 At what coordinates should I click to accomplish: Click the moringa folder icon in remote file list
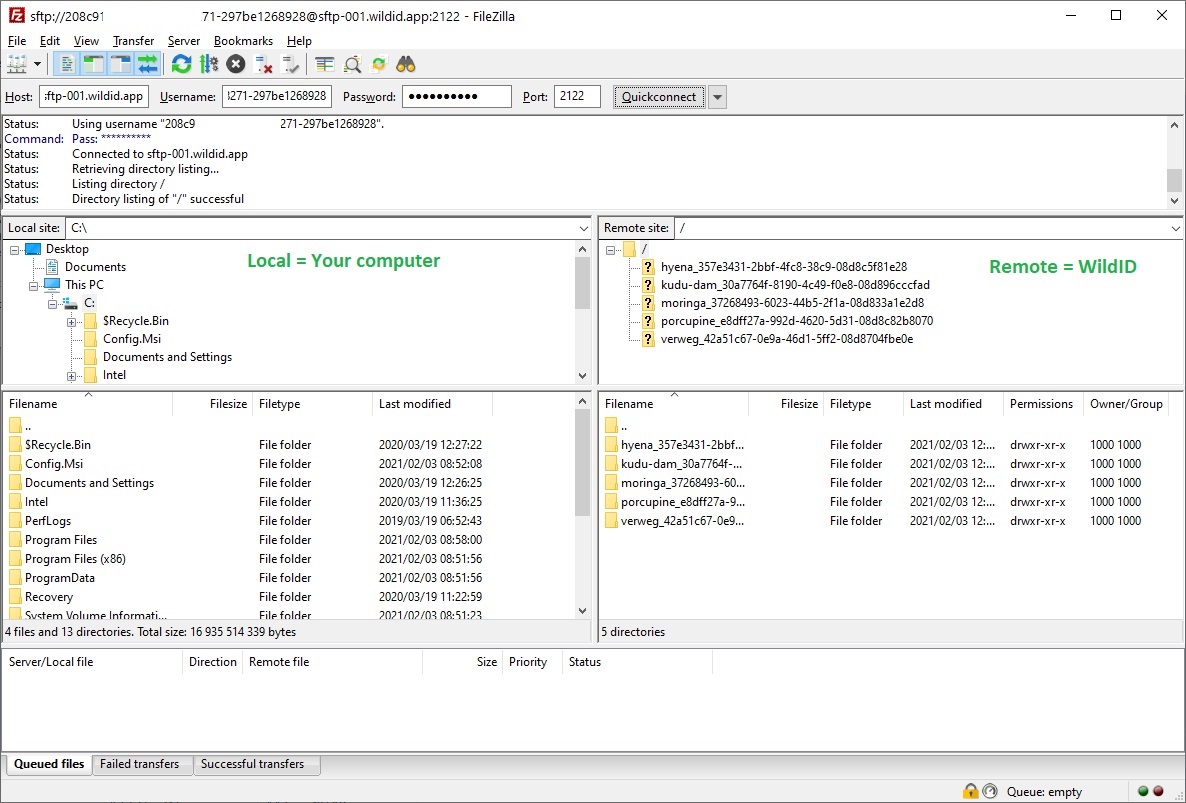pos(611,482)
